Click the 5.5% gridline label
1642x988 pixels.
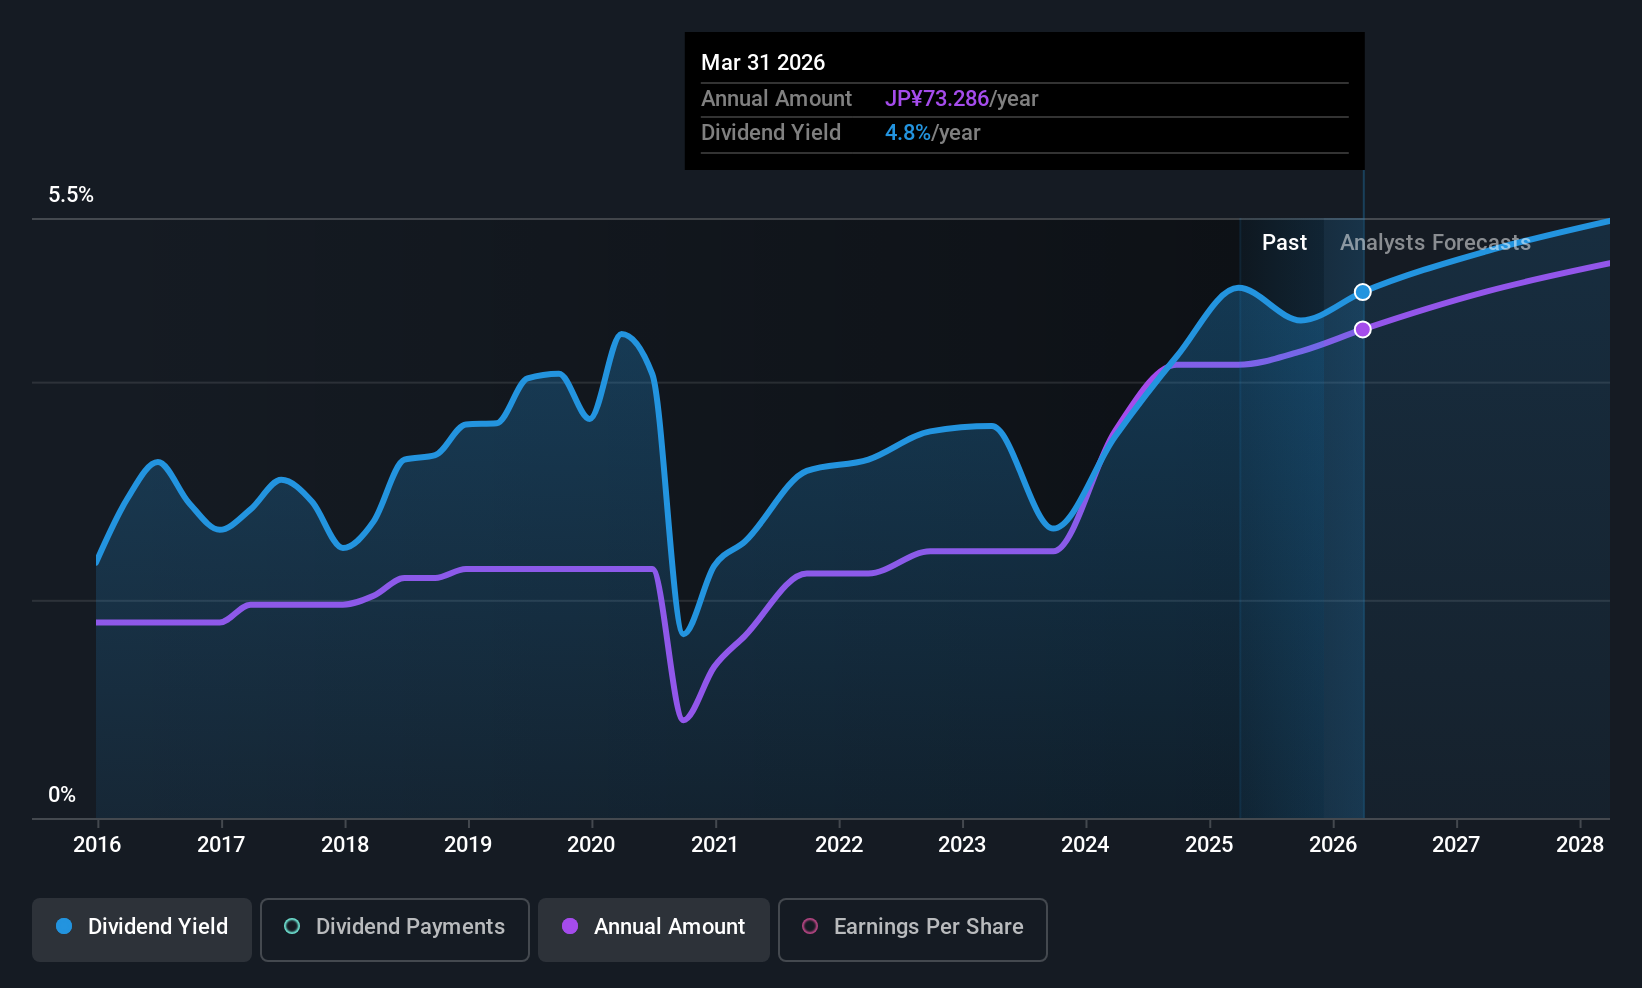(x=71, y=195)
